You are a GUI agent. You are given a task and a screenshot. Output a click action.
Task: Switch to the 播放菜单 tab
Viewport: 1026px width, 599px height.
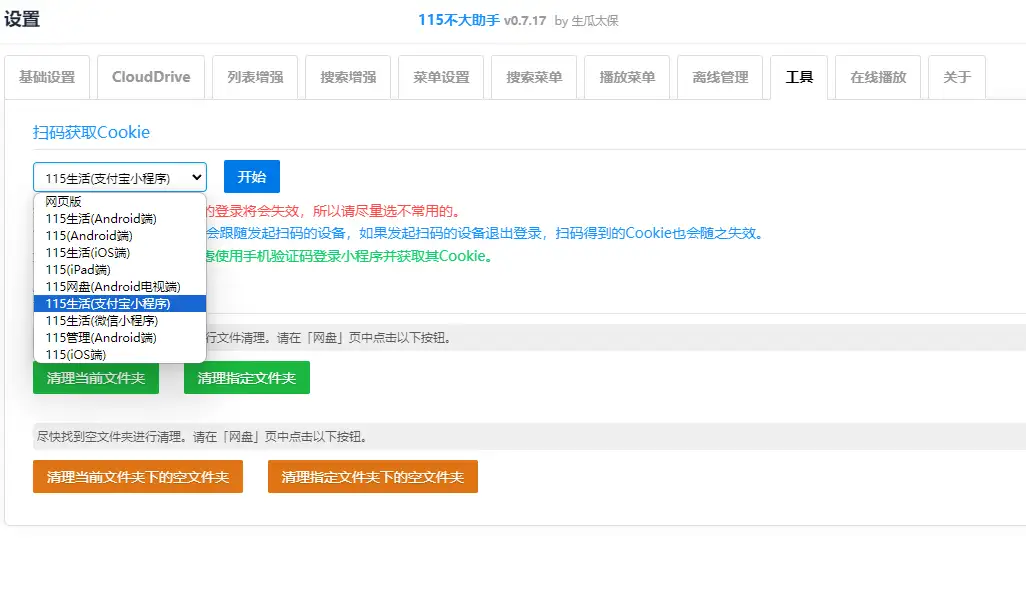click(x=626, y=76)
